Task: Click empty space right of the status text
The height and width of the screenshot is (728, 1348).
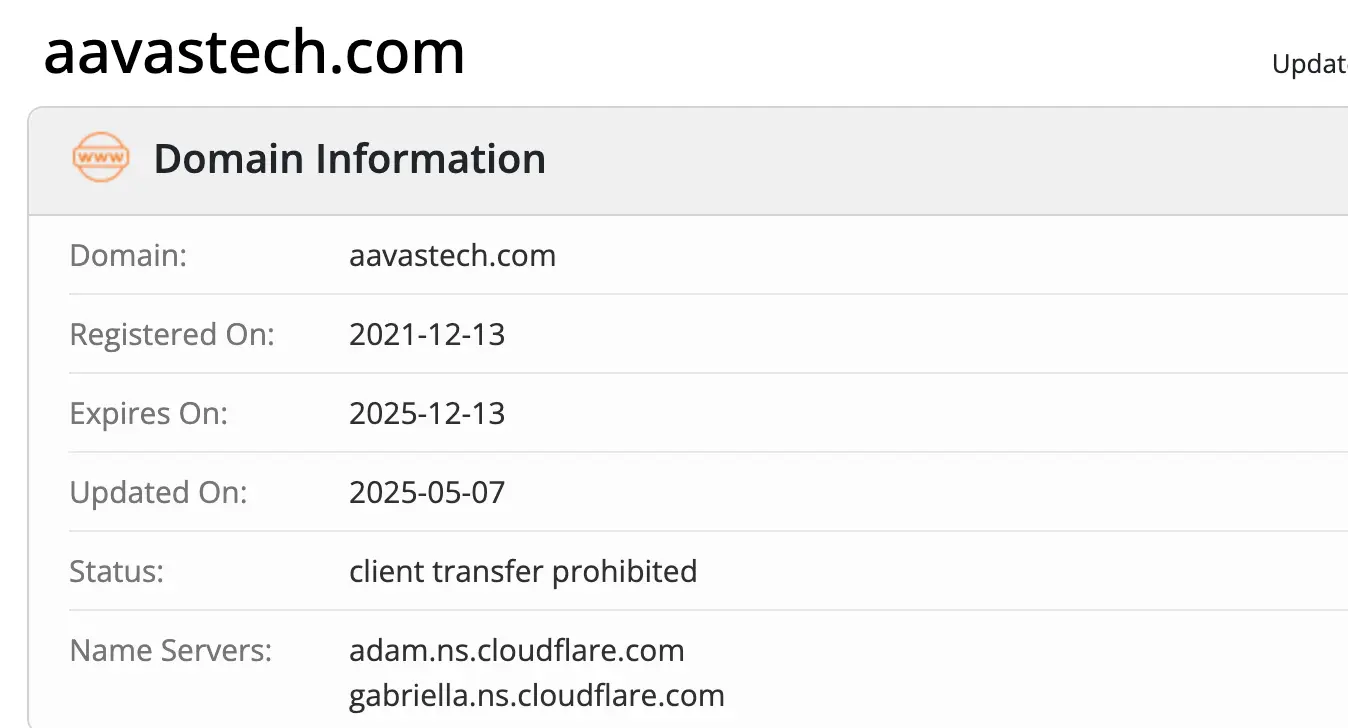Action: (x=1000, y=571)
